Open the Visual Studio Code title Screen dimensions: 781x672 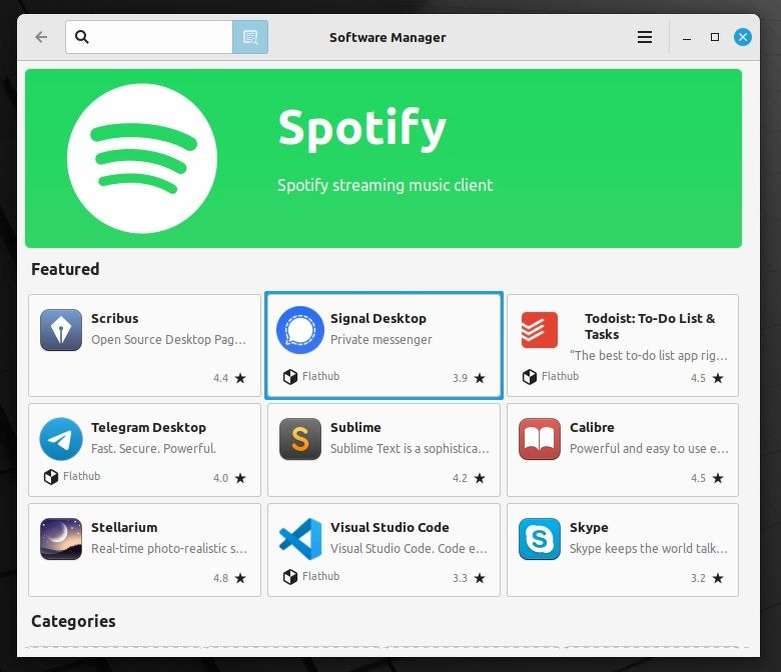pos(390,527)
